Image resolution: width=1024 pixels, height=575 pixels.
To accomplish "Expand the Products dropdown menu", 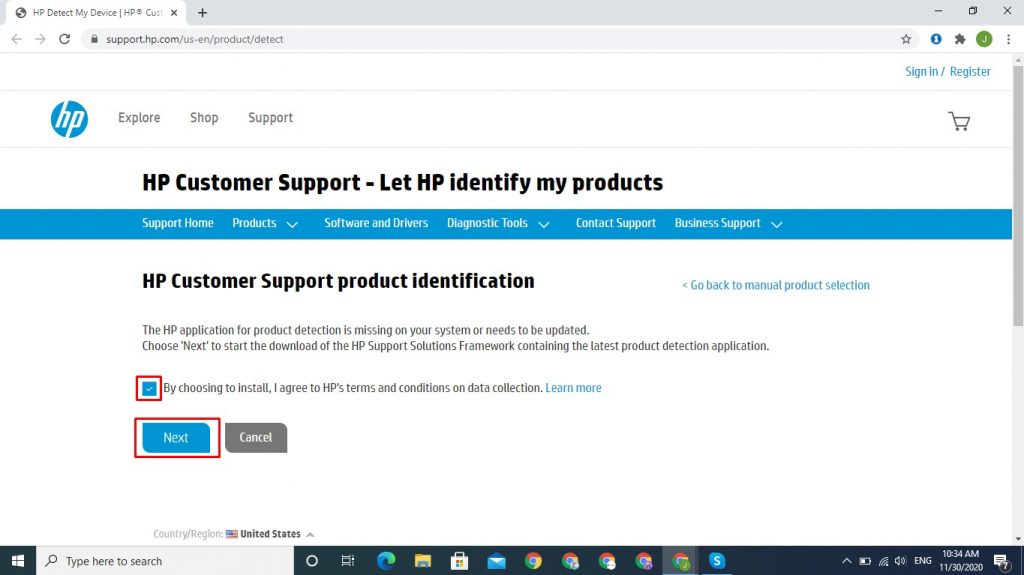I will [265, 224].
